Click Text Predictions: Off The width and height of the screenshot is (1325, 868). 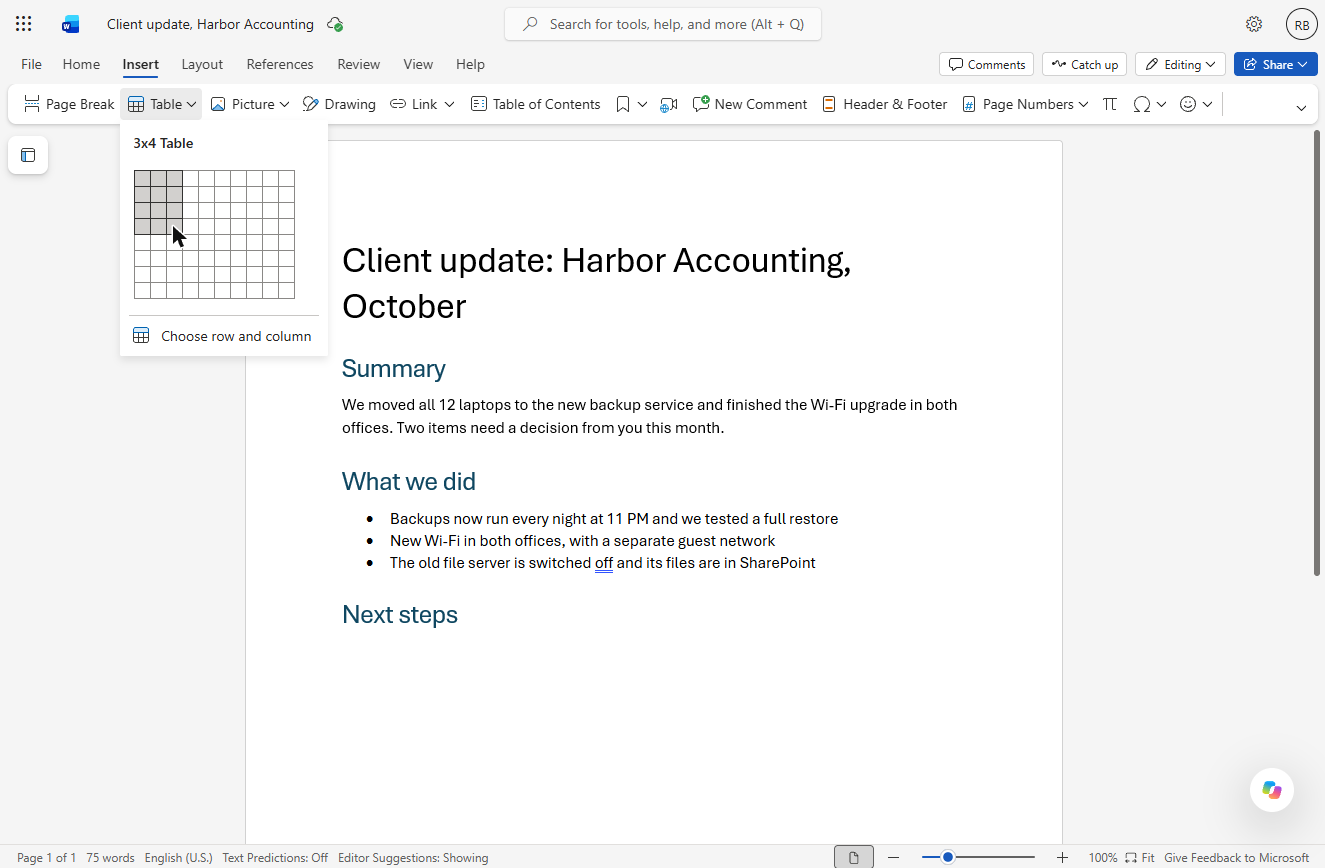[x=275, y=857]
